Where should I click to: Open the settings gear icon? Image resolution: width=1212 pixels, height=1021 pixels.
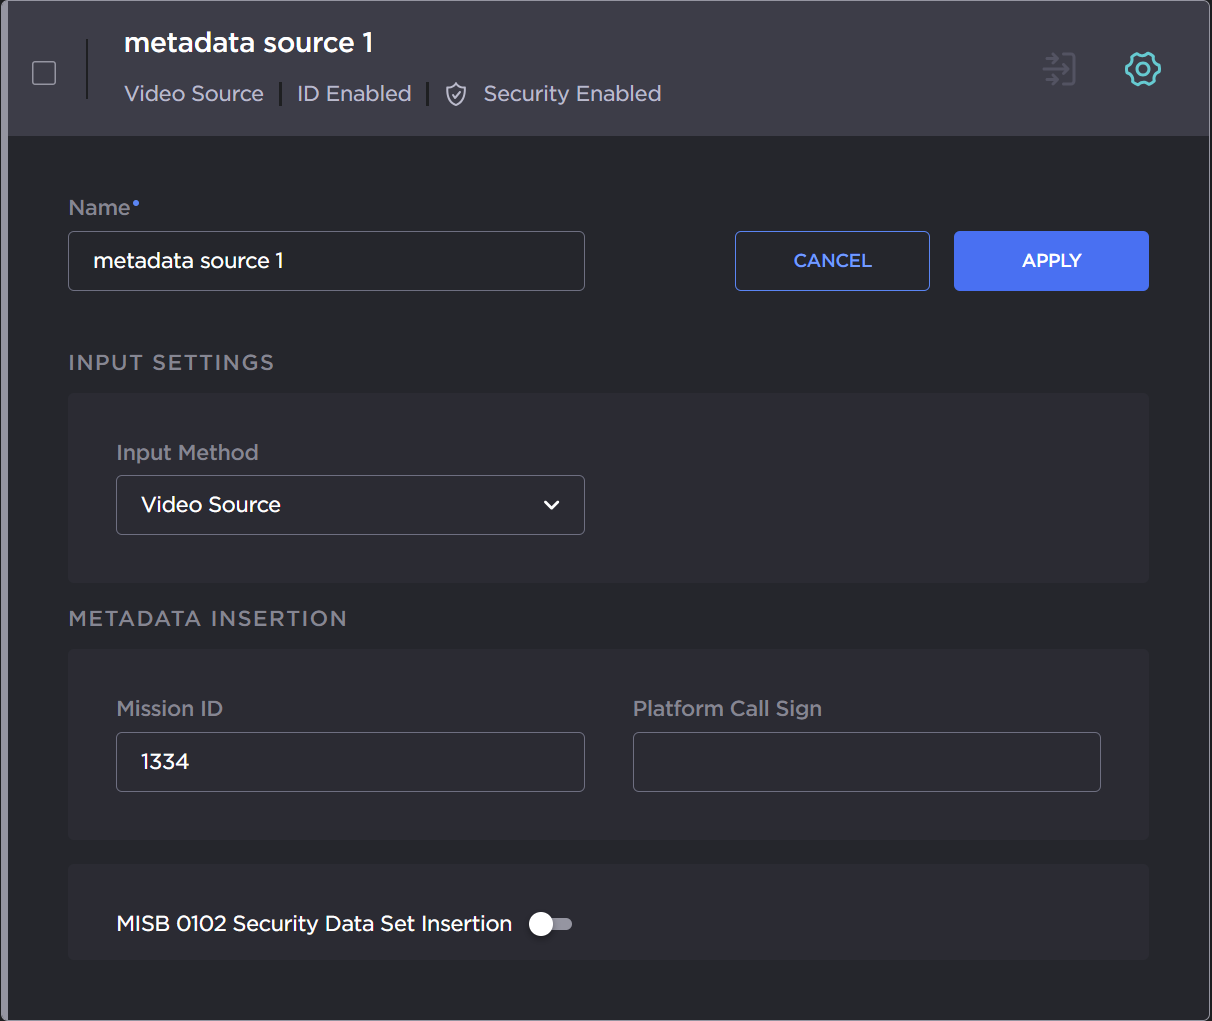pos(1143,69)
